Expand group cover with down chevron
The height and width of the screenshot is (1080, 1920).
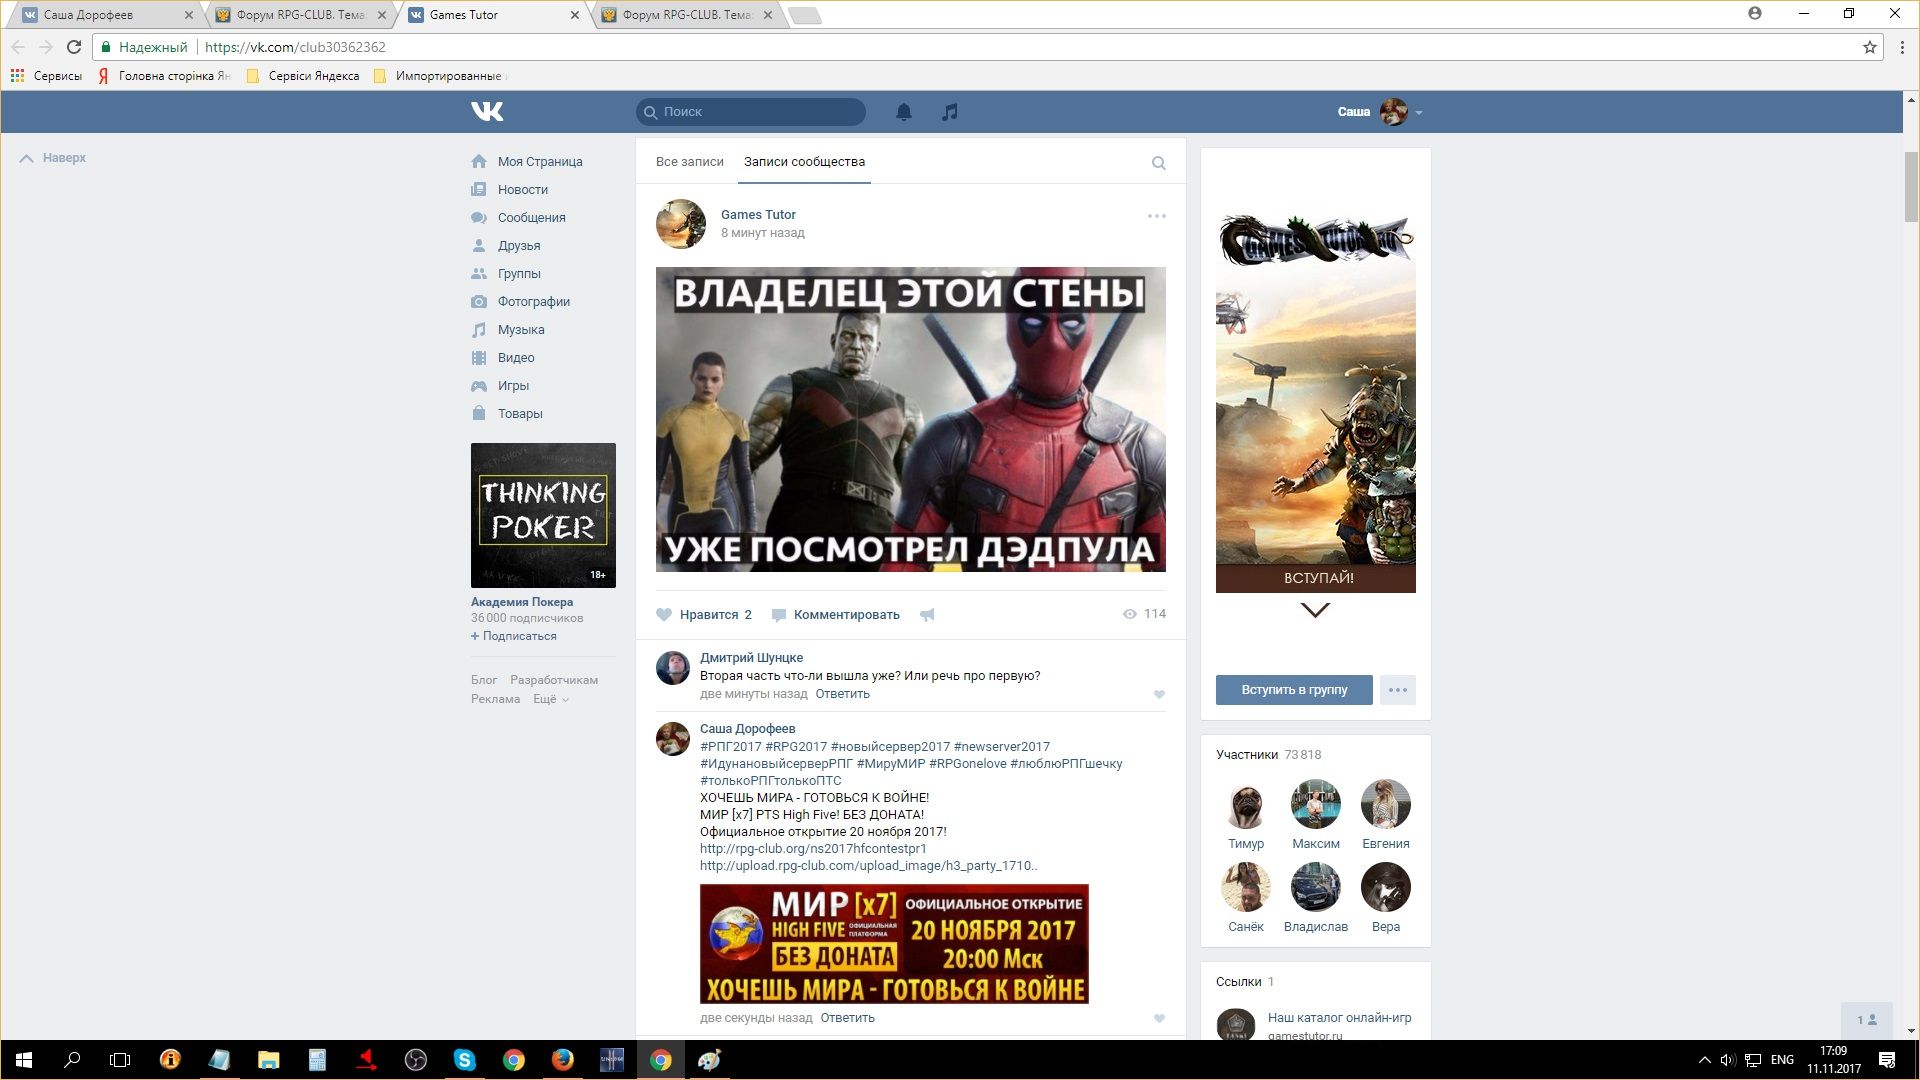click(x=1315, y=610)
